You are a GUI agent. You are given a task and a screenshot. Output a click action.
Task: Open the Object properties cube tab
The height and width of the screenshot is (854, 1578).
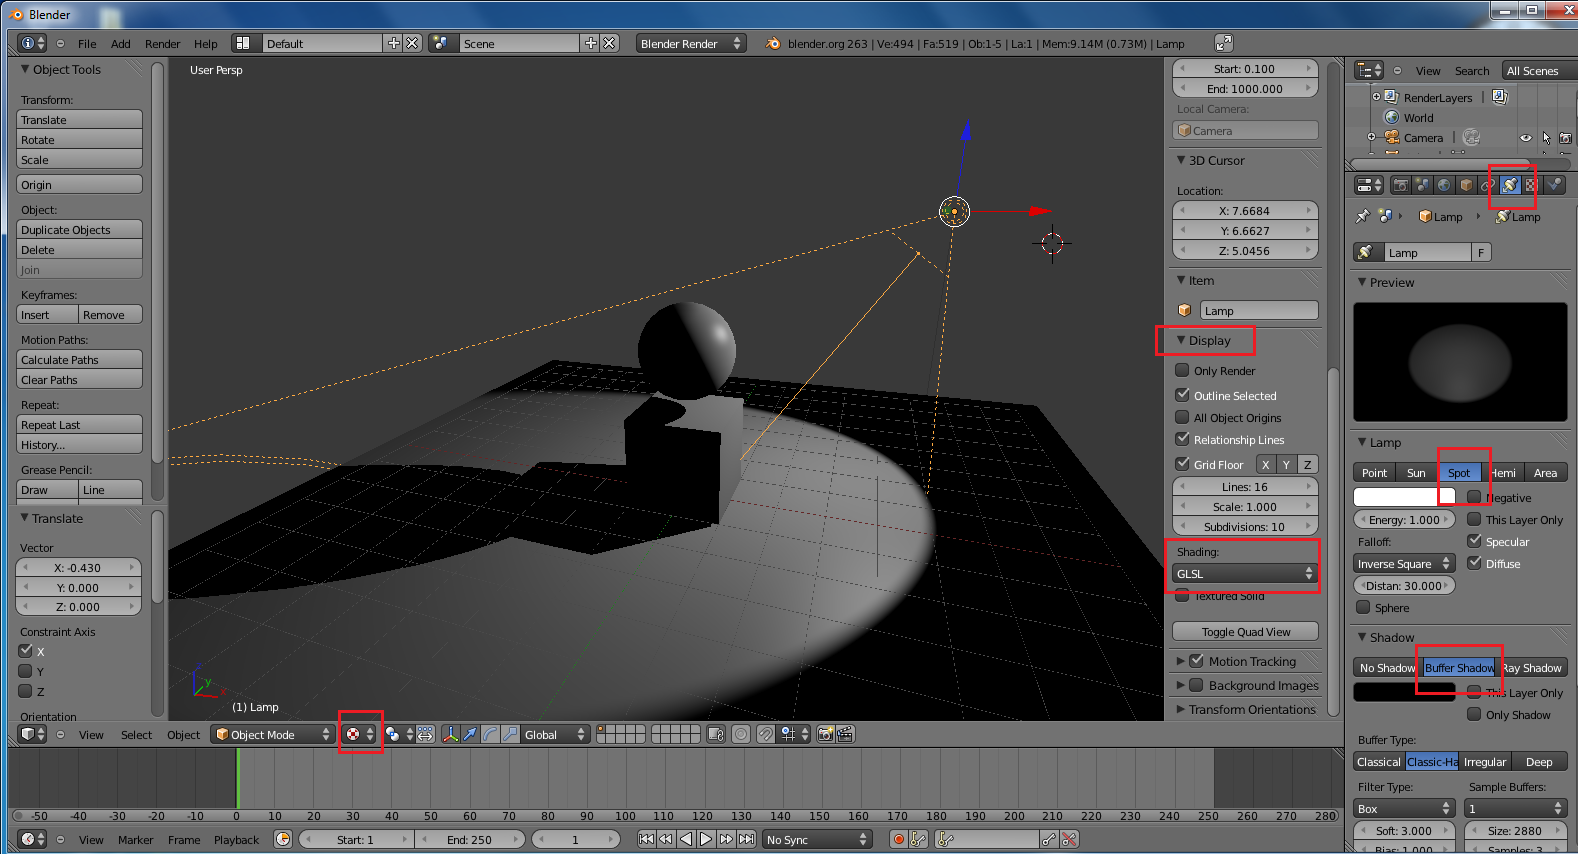point(1466,185)
